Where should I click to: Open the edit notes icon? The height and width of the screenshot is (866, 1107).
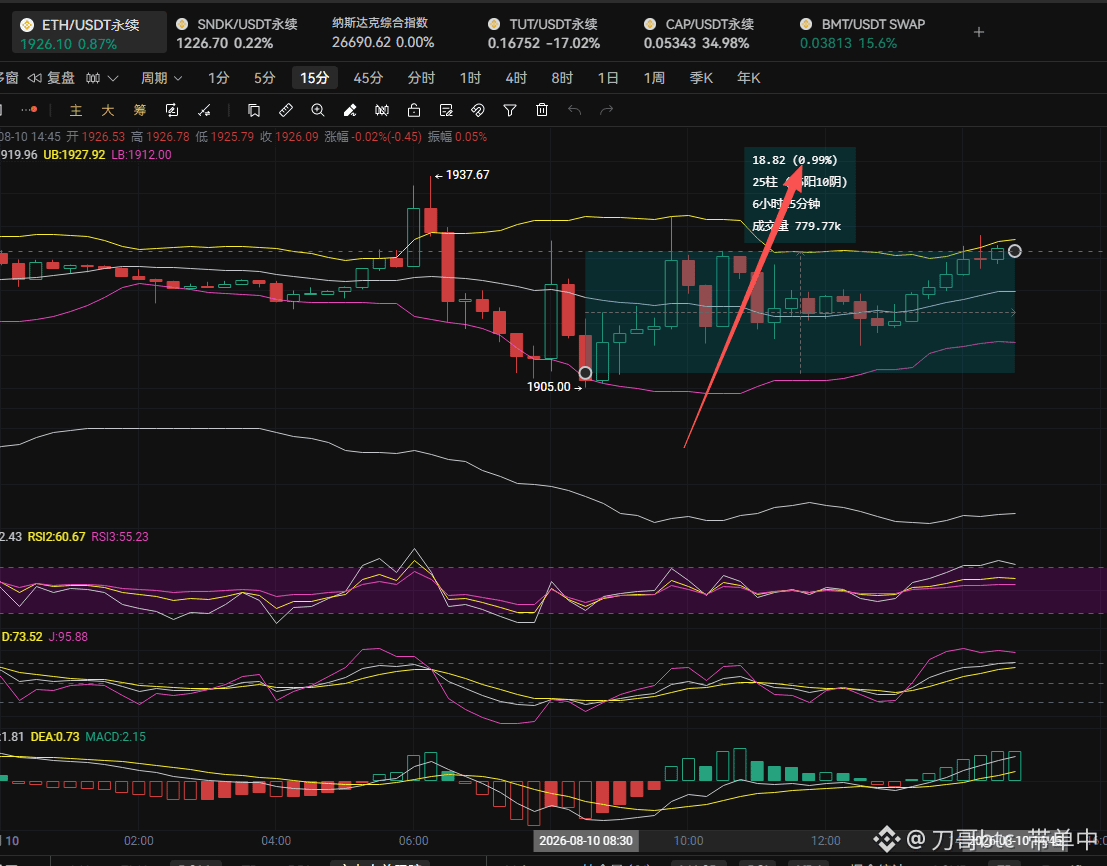[x=446, y=110]
